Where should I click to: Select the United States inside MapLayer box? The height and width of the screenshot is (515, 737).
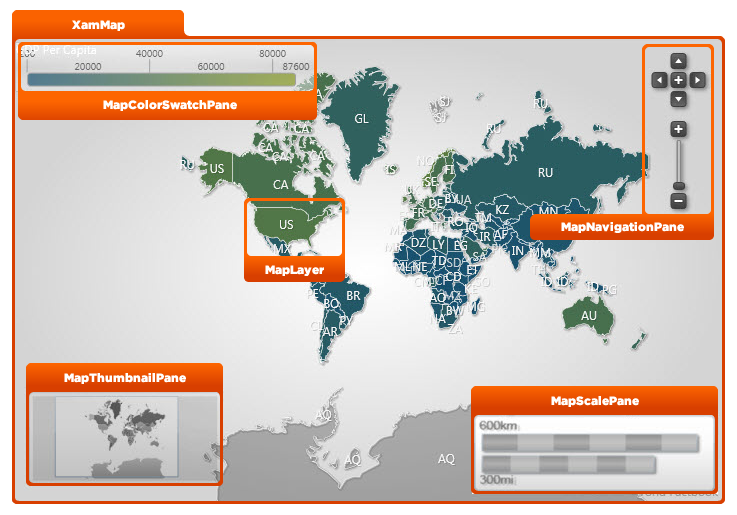286,225
